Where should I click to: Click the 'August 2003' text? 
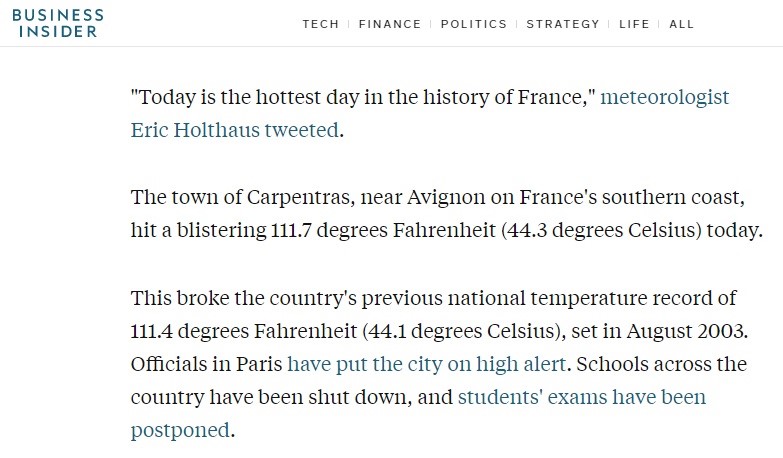pyautogui.click(x=685, y=331)
